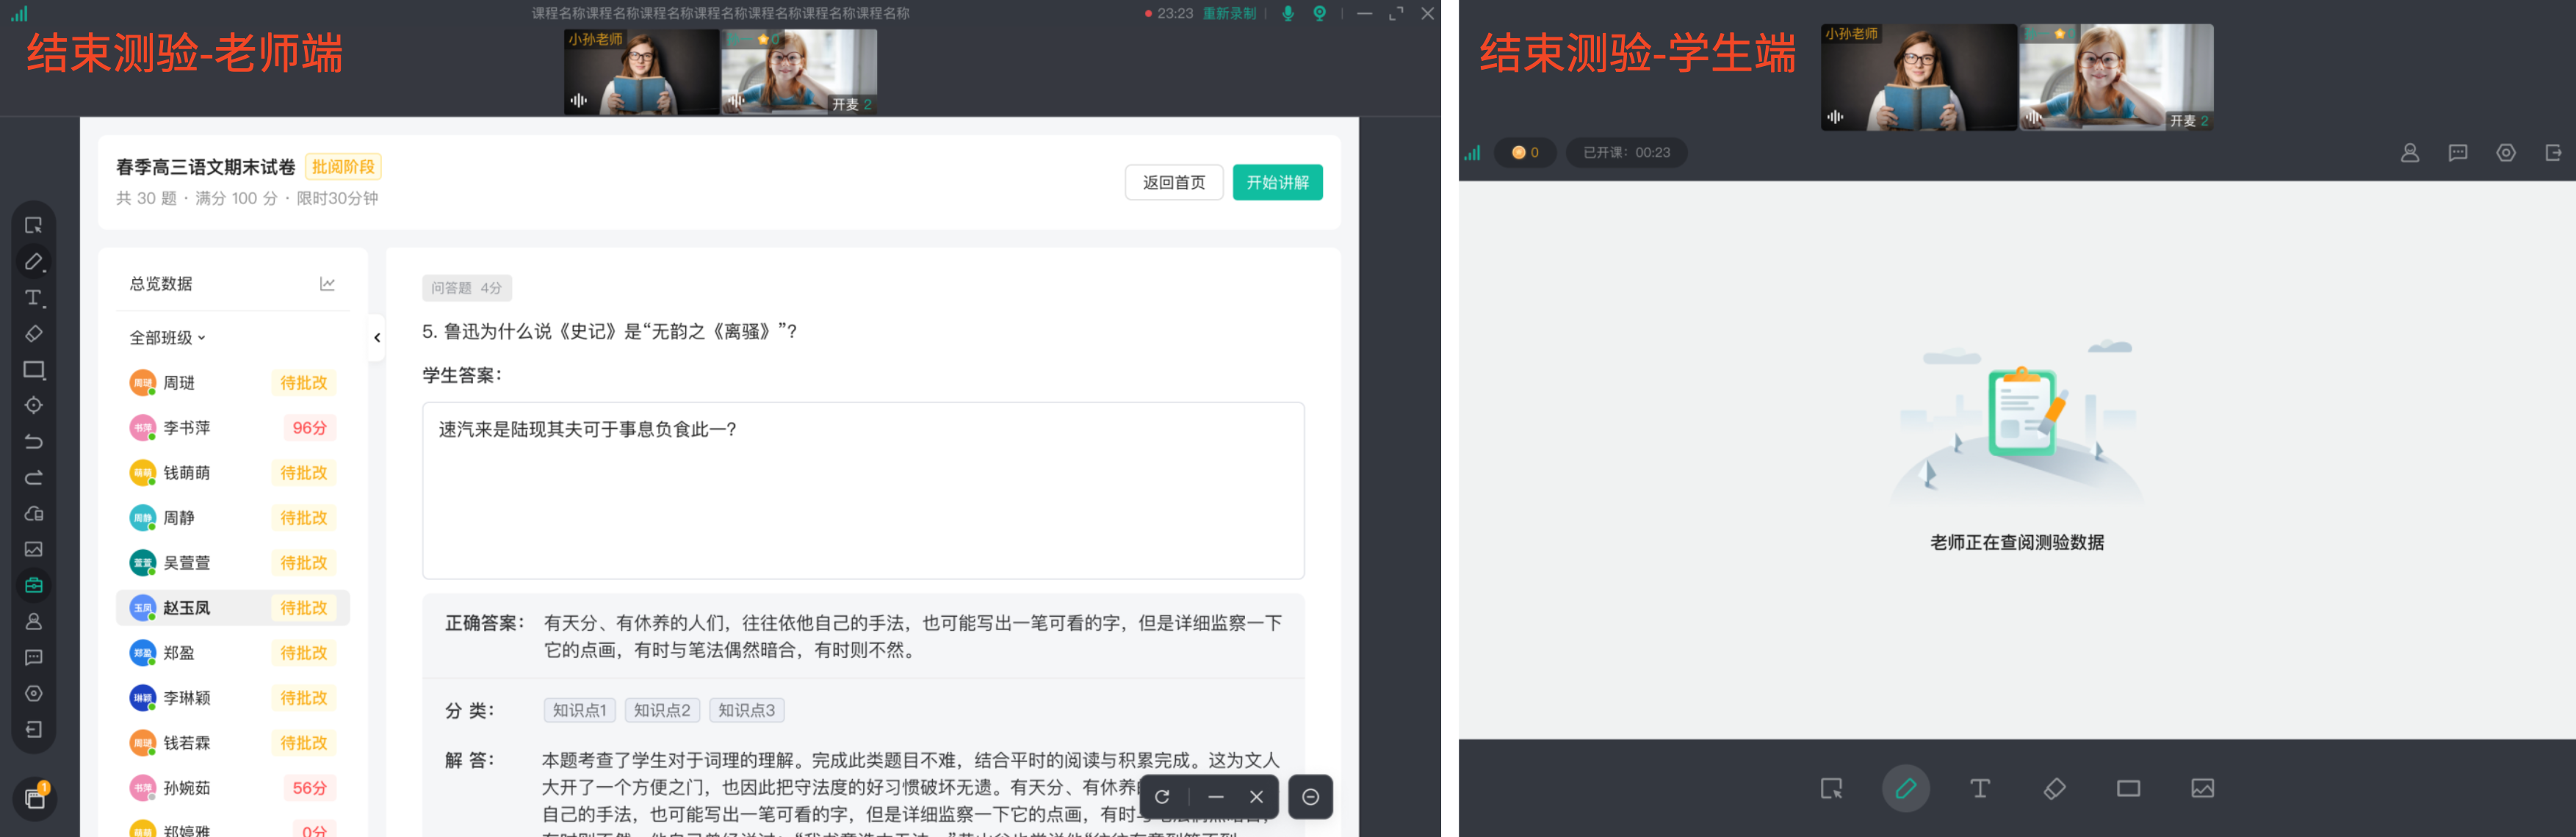Click the 批阅阶段 status badge
Image resolution: width=2576 pixels, height=837 pixels.
[x=343, y=167]
